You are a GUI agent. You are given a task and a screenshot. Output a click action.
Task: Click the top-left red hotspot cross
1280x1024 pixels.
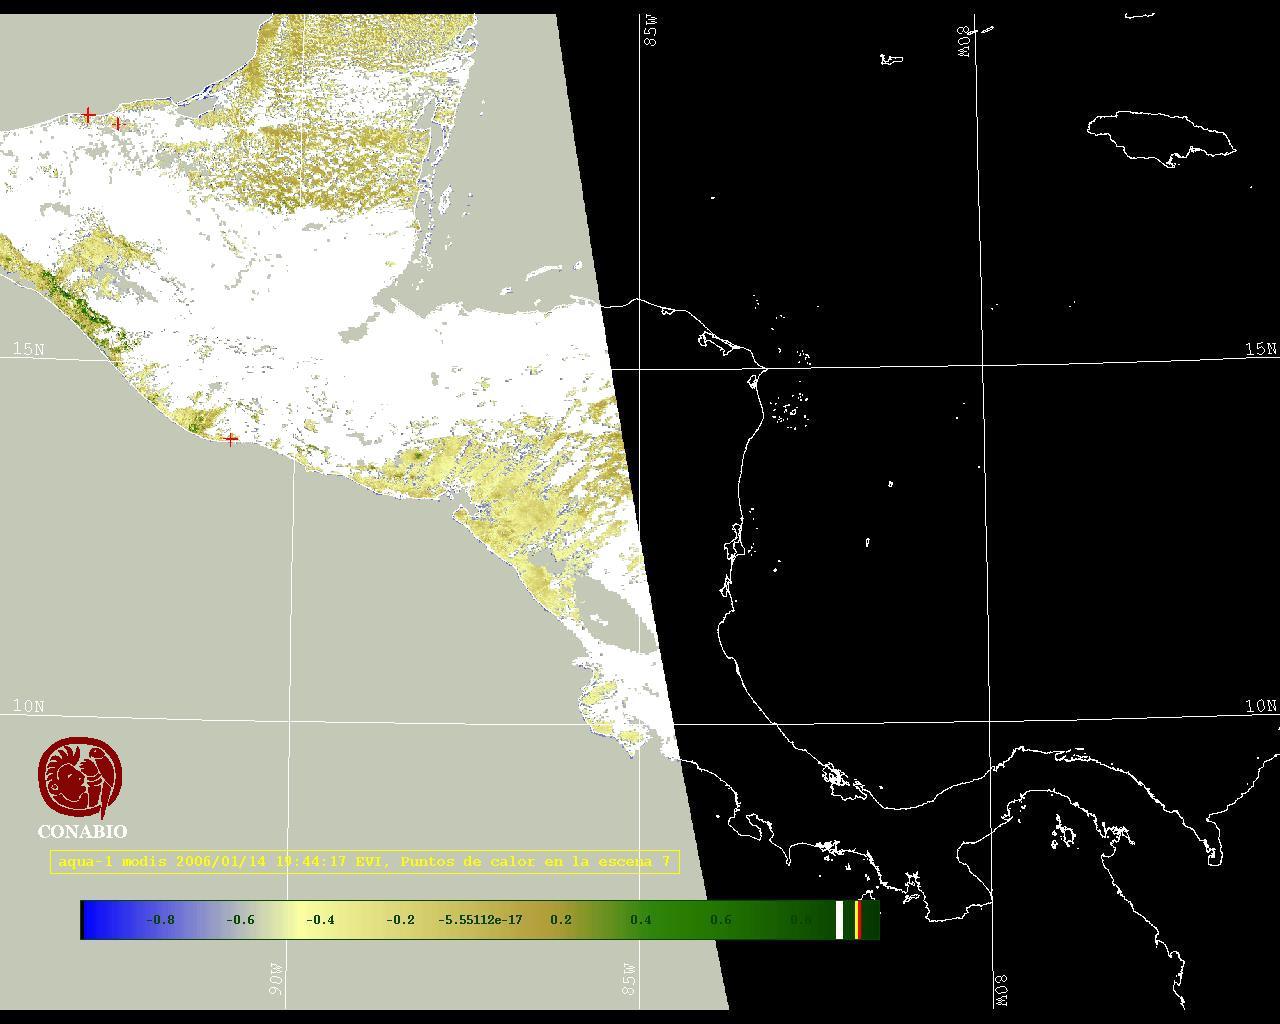88,116
